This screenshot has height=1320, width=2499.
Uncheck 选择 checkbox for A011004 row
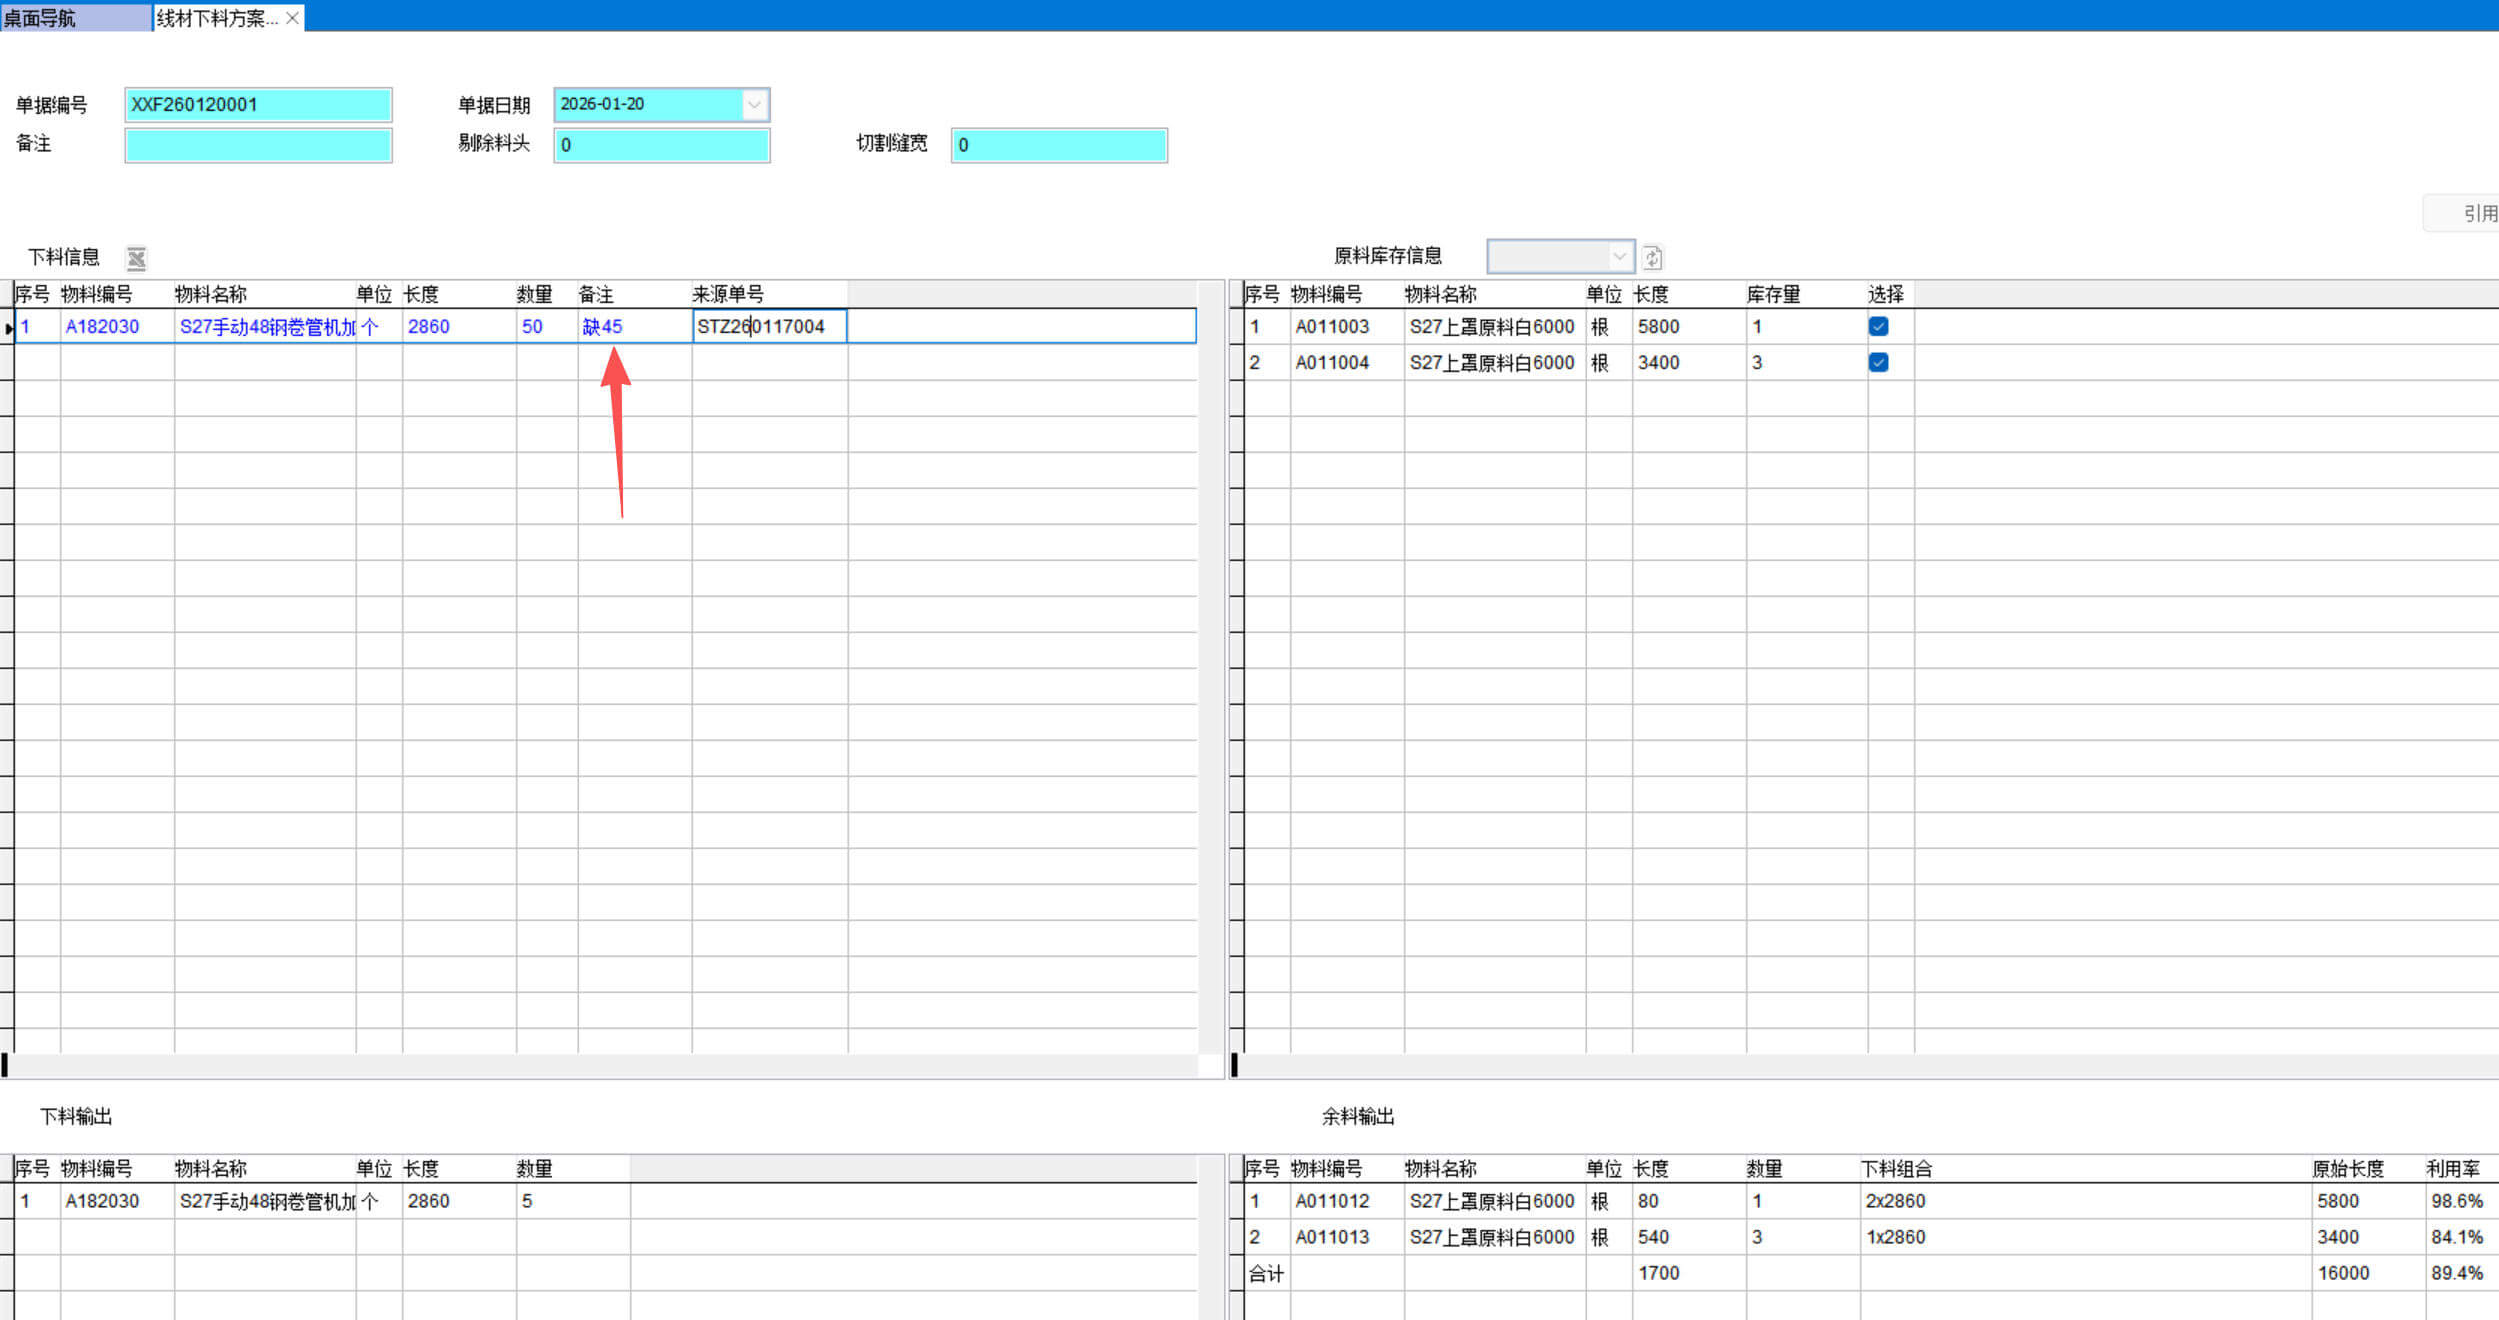(1878, 362)
